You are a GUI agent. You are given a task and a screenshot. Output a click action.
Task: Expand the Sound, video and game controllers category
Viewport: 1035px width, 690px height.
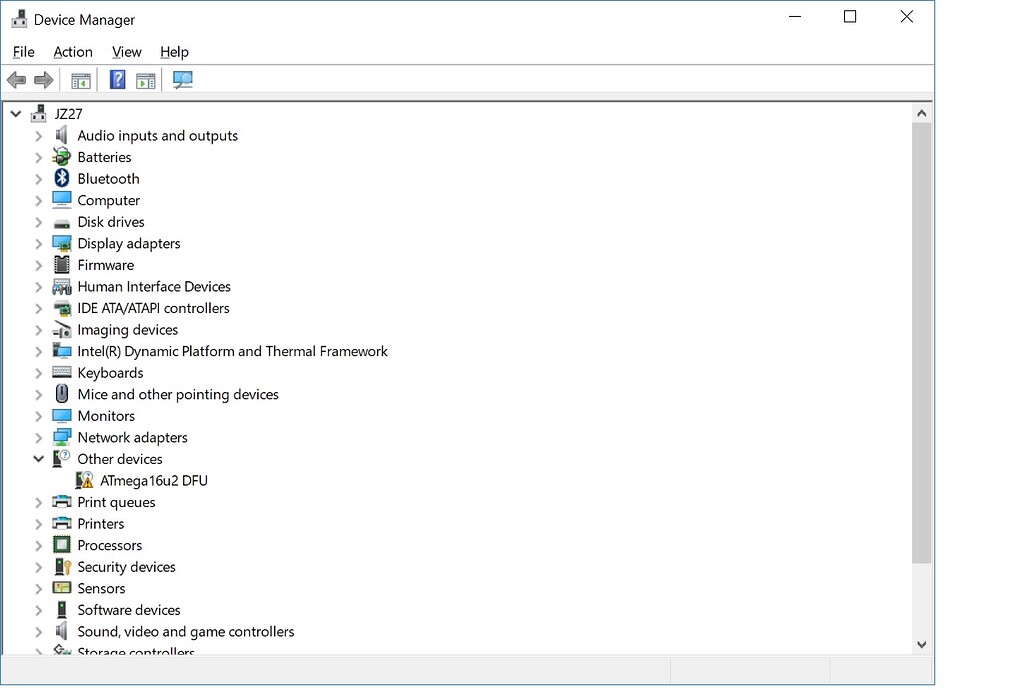tap(39, 631)
